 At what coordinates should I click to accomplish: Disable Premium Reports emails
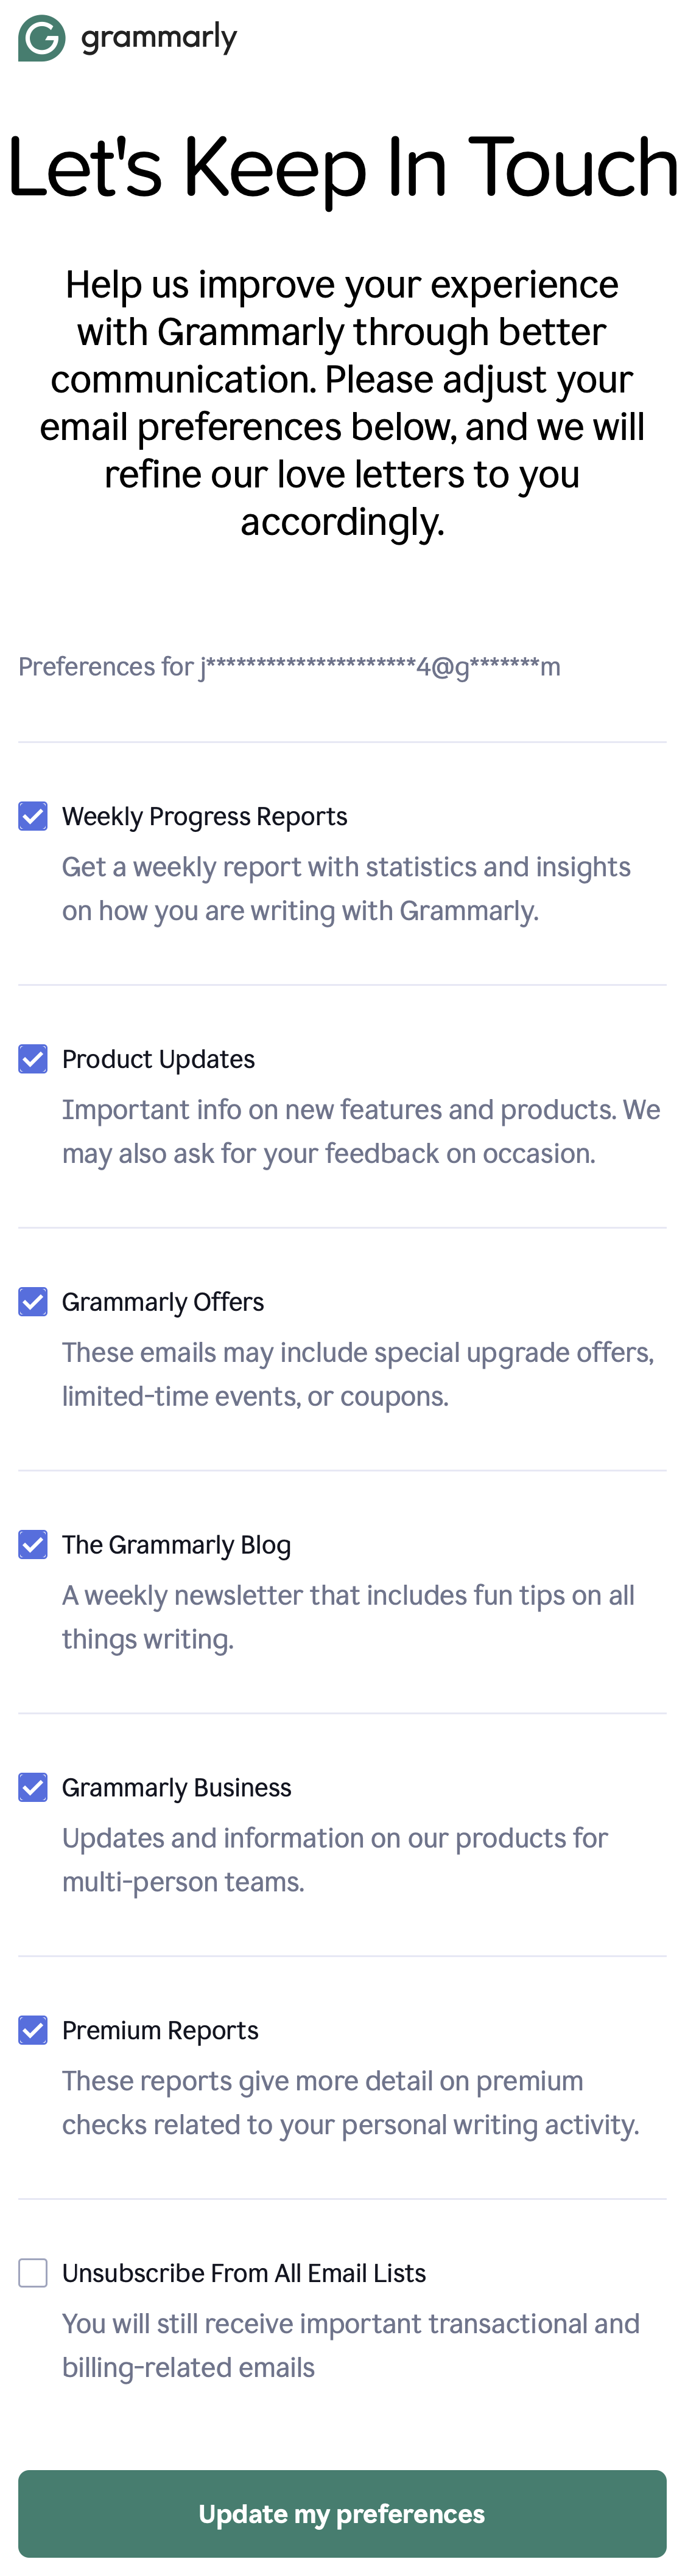(x=32, y=2030)
